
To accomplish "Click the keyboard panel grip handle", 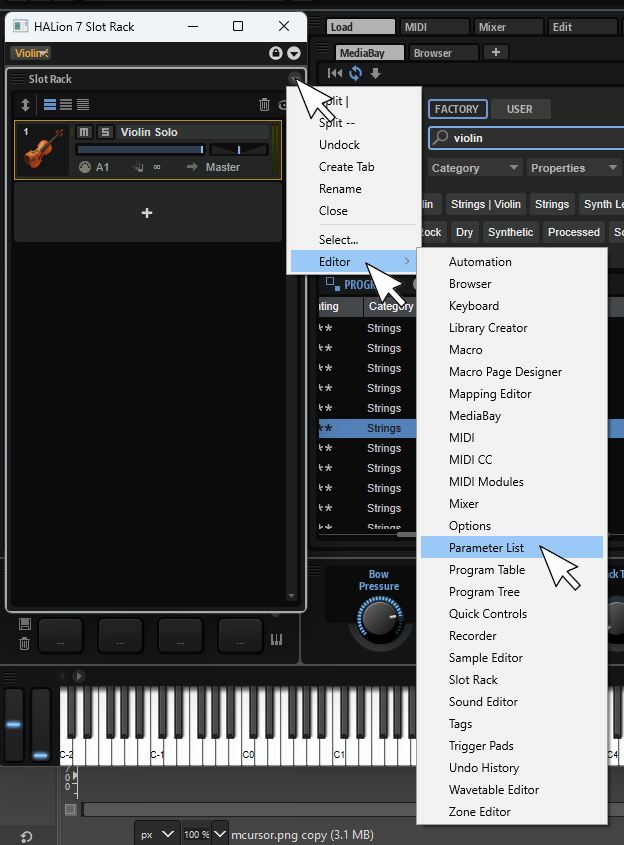I will pyautogui.click(x=9, y=676).
